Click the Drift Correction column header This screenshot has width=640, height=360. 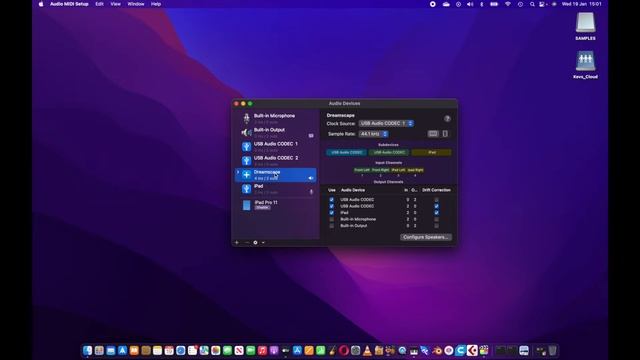pyautogui.click(x=436, y=190)
